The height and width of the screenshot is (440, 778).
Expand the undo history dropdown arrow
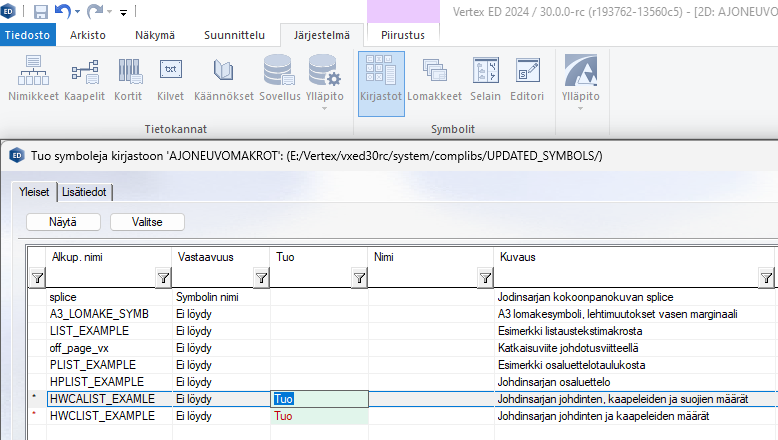78,12
